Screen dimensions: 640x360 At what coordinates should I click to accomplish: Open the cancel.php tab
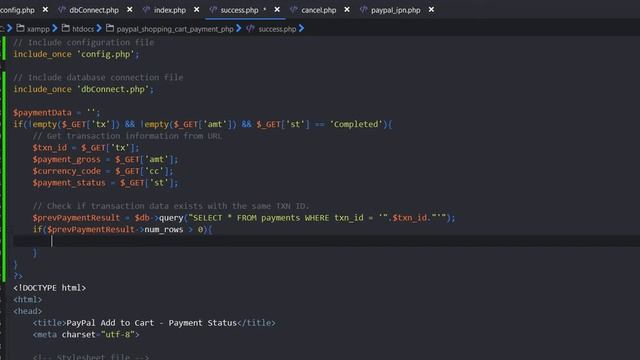318,10
